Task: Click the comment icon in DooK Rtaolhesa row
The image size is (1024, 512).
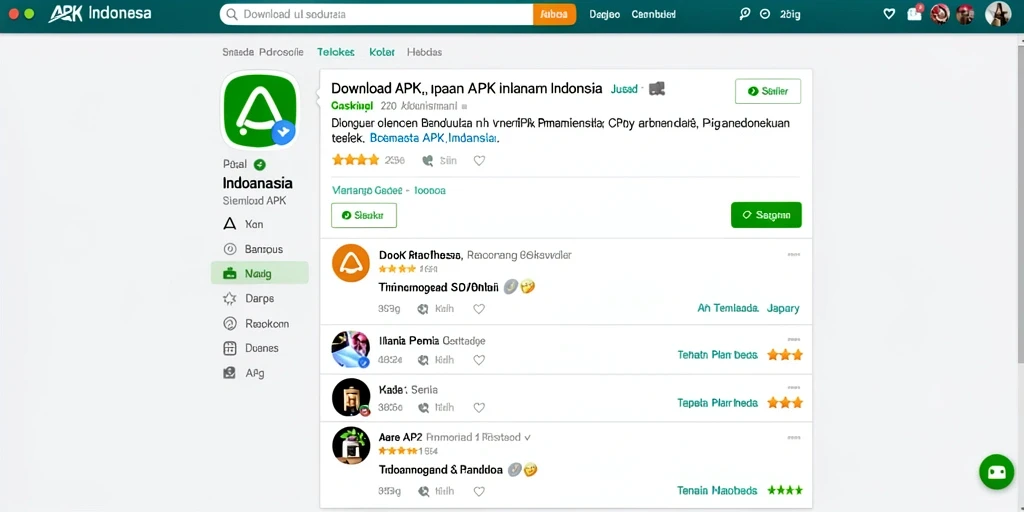Action: 423,309
